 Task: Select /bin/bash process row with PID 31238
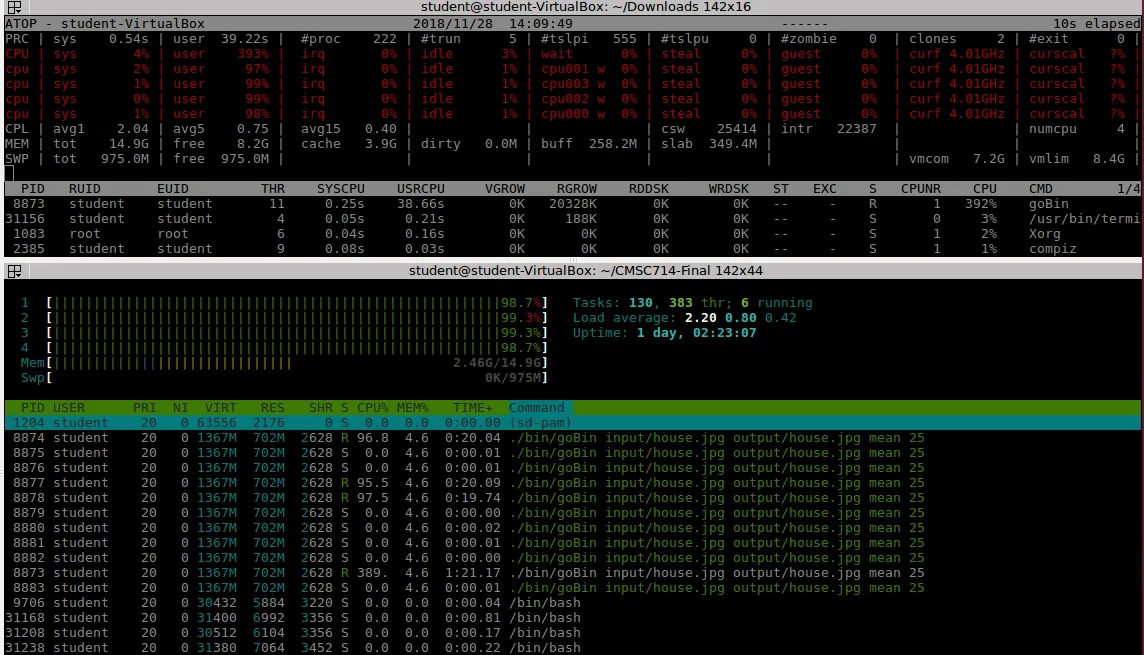573,648
